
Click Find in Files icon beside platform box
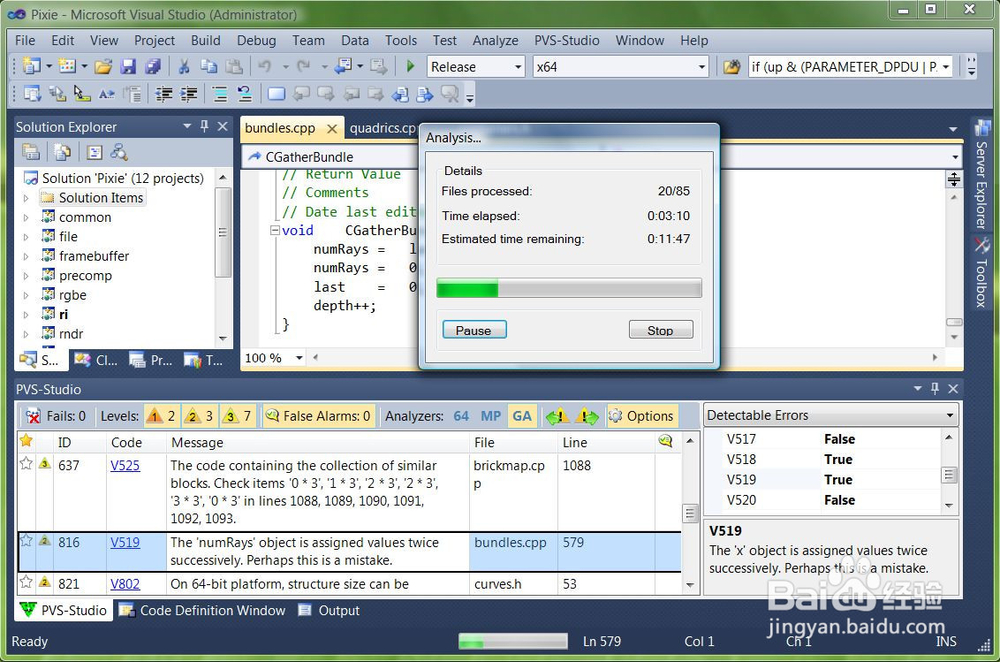pyautogui.click(x=732, y=66)
